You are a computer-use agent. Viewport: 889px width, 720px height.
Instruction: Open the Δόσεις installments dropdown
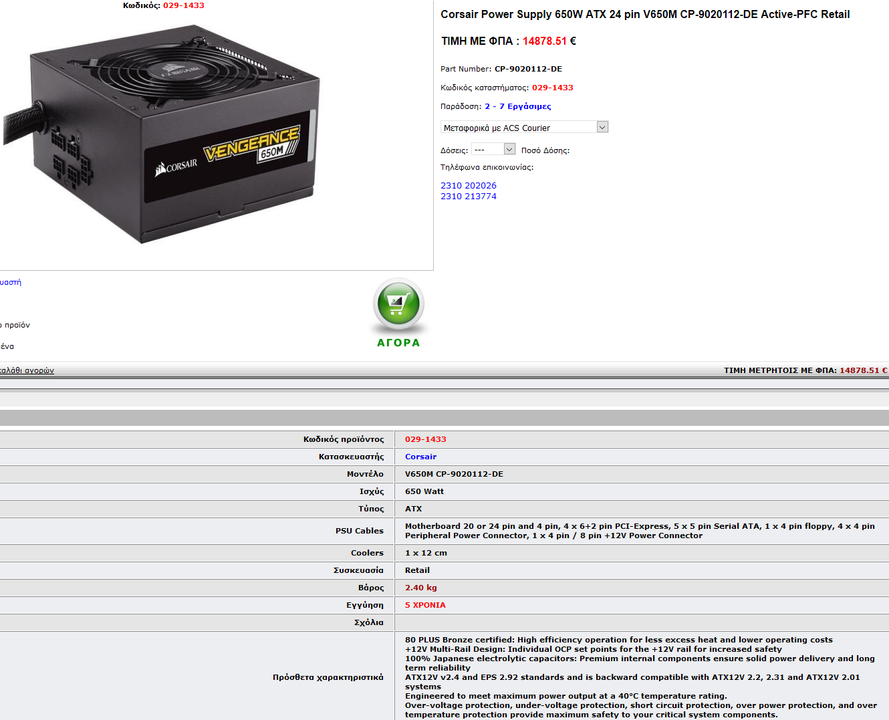(x=493, y=149)
